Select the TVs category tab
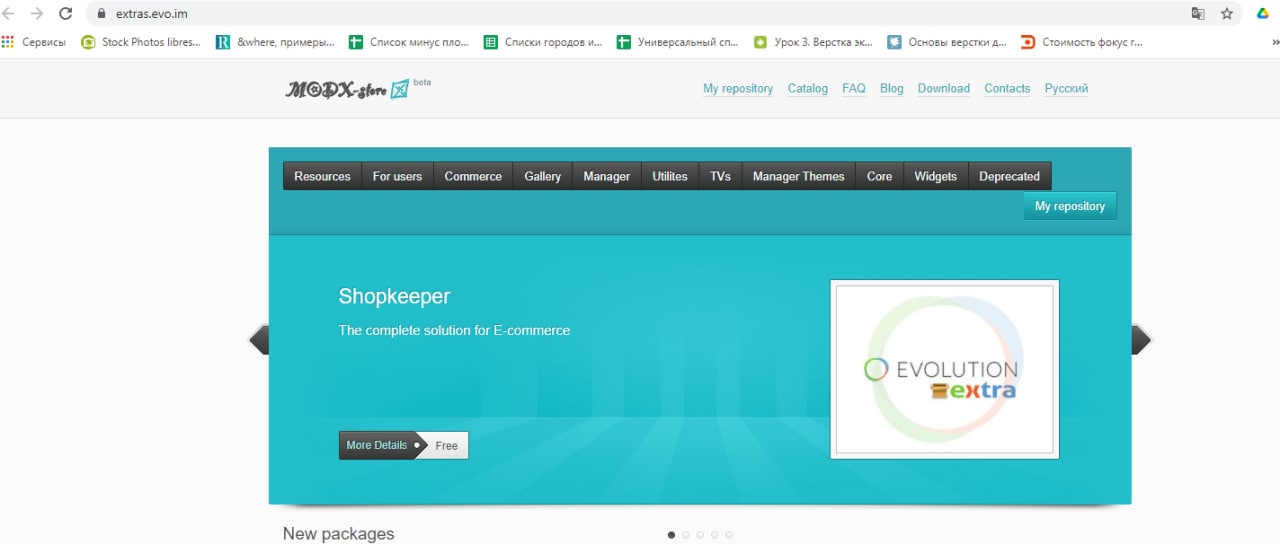Screen dimensions: 1280x544 tap(720, 176)
